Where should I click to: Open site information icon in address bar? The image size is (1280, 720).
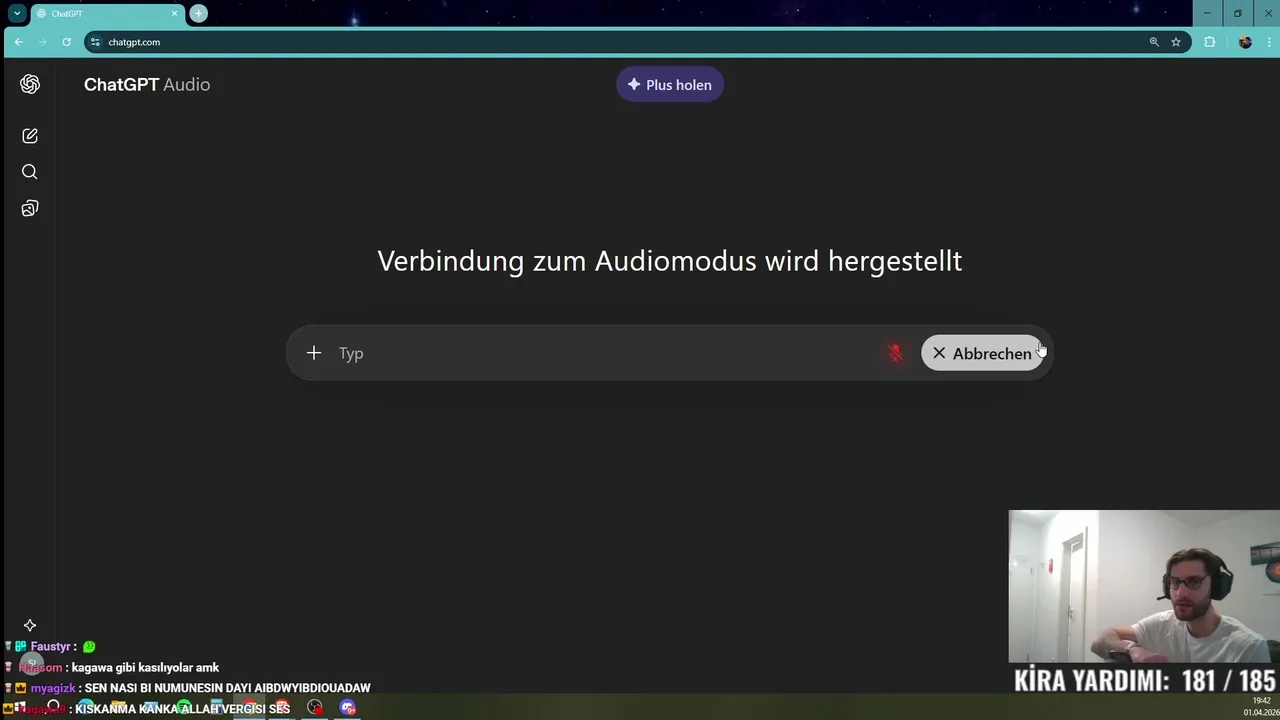click(x=95, y=42)
